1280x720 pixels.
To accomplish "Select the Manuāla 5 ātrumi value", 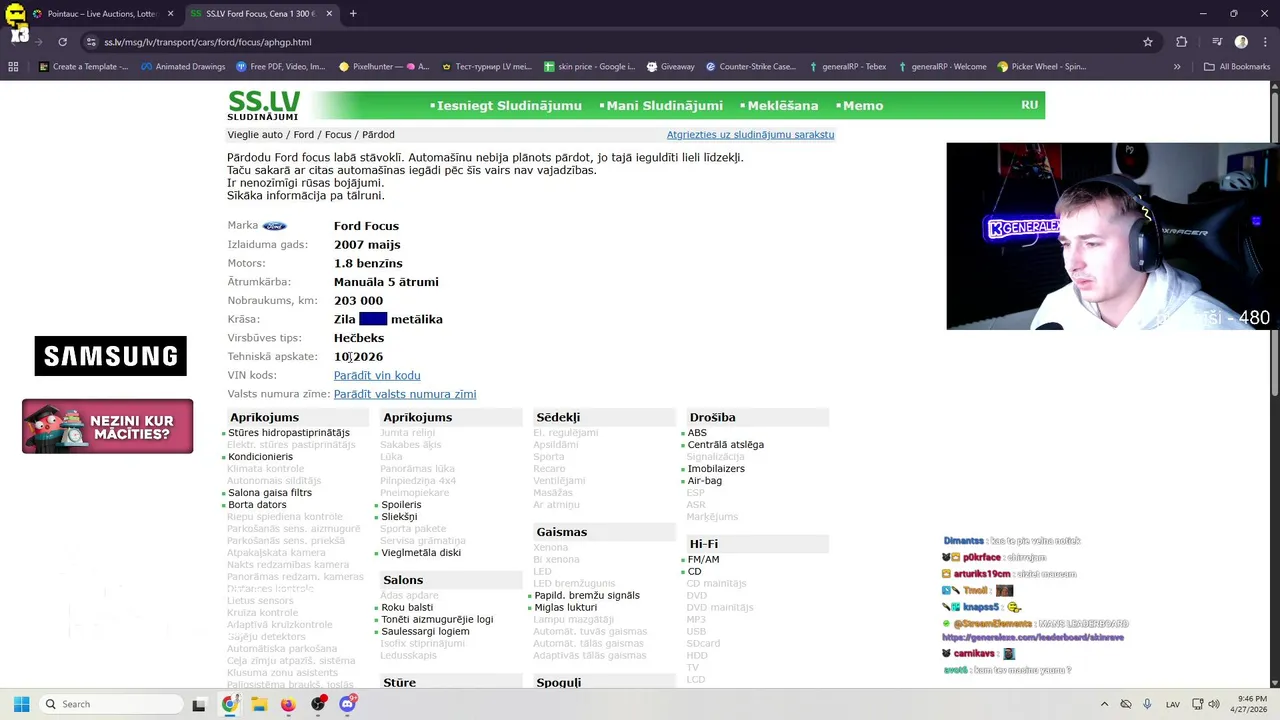I will pyautogui.click(x=386, y=282).
